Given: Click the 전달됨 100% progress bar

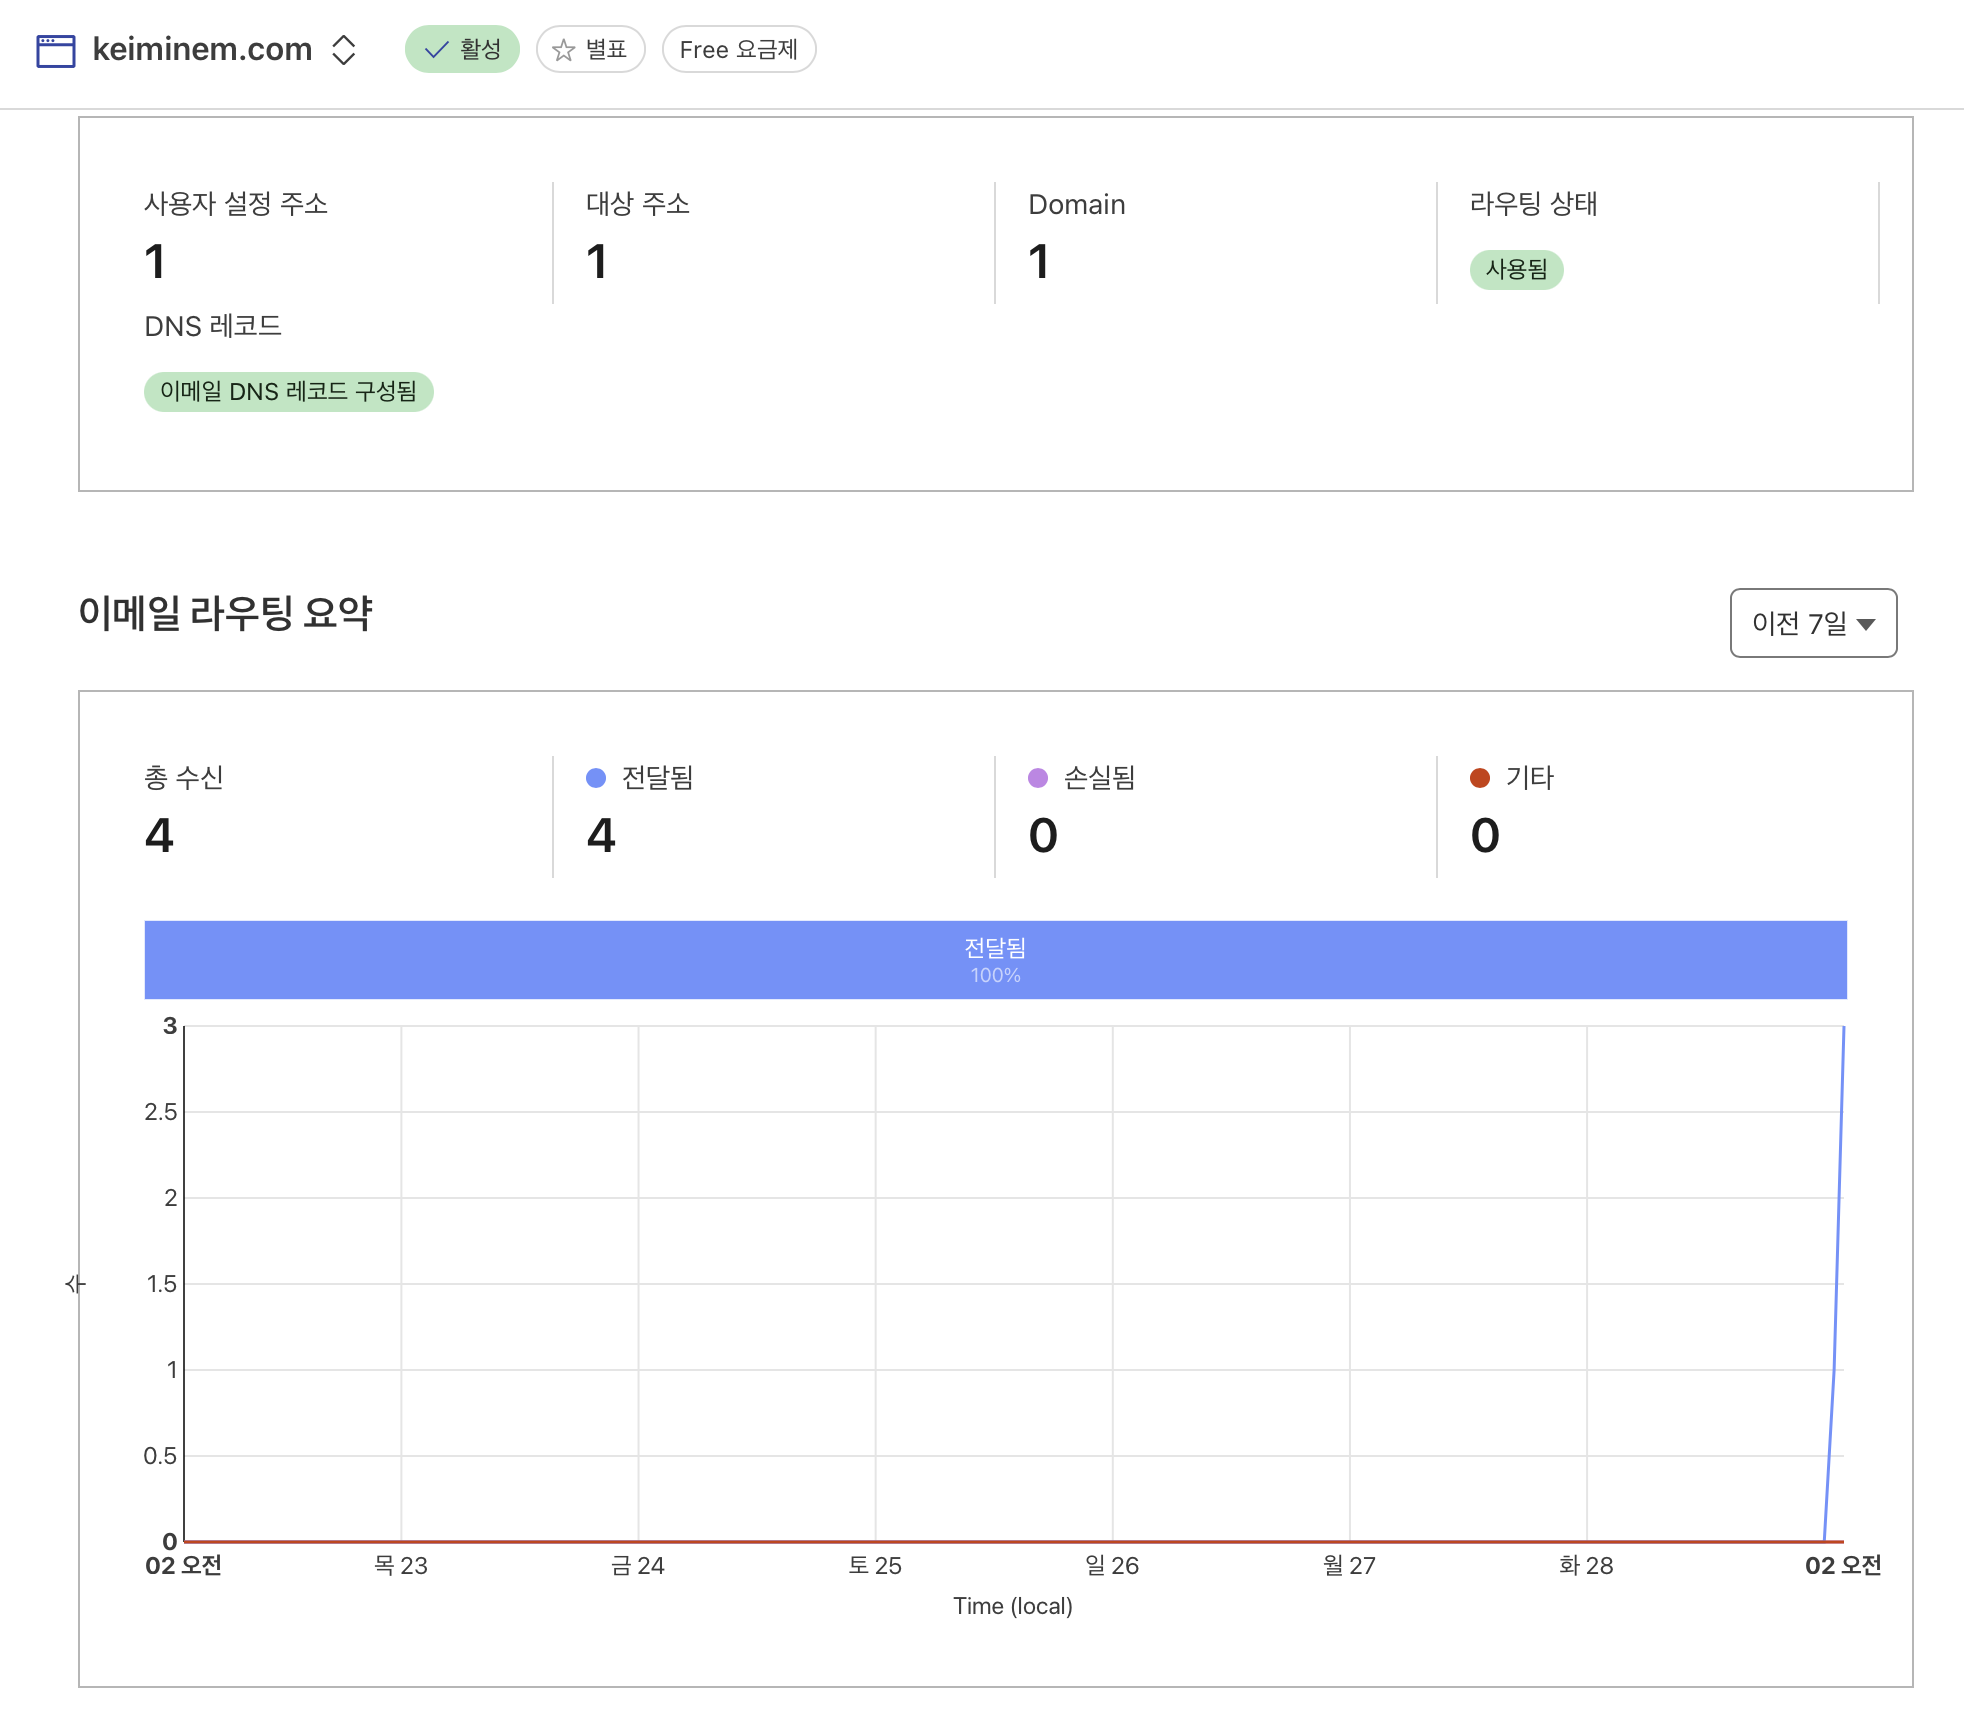Looking at the screenshot, I should click(x=995, y=960).
